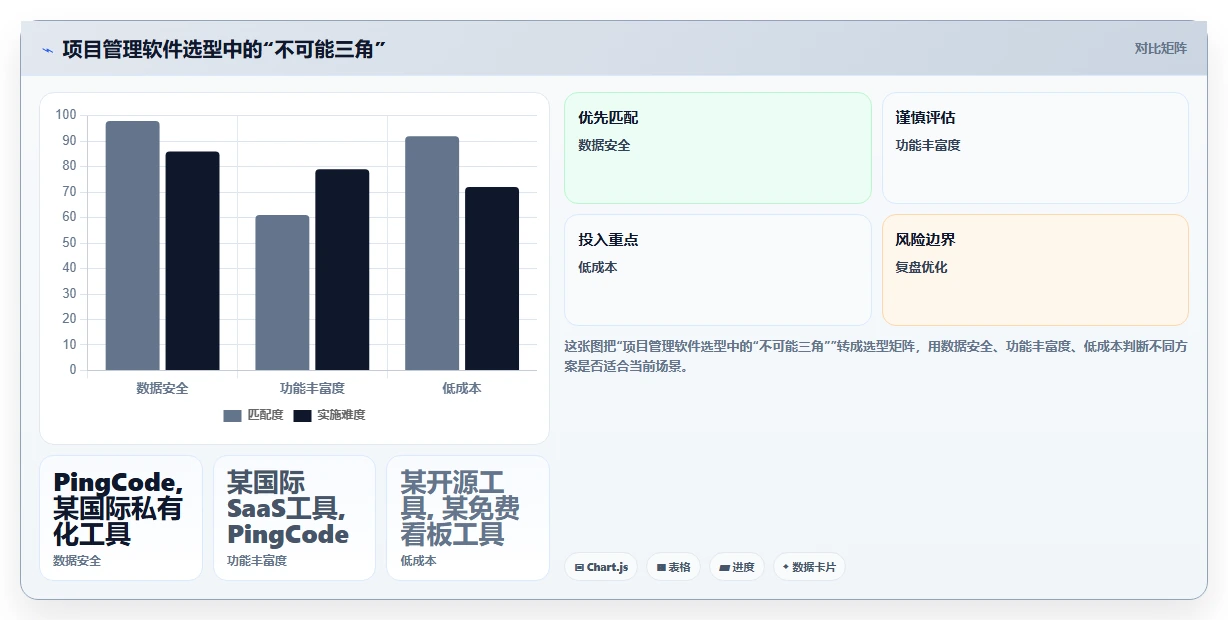Click the 100 y-axis value
This screenshot has width=1228, height=620.
(x=66, y=115)
